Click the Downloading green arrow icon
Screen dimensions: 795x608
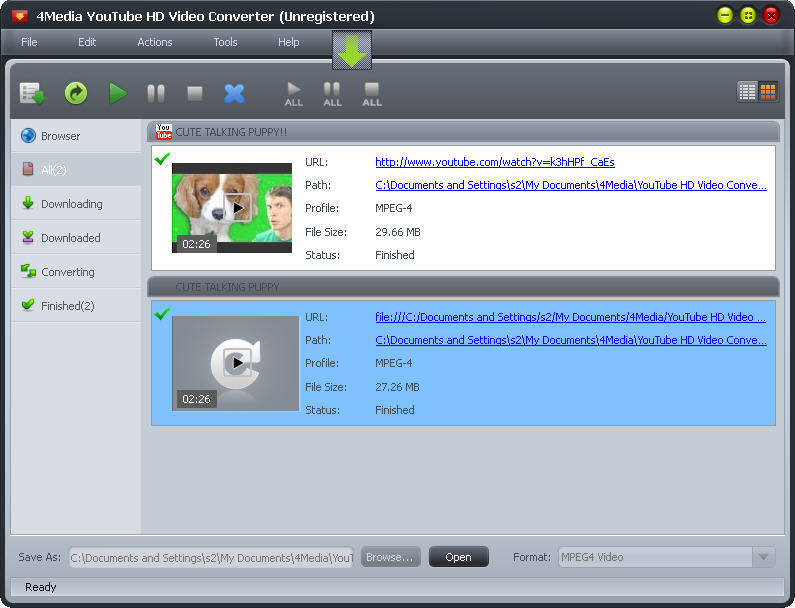pyautogui.click(x=28, y=203)
